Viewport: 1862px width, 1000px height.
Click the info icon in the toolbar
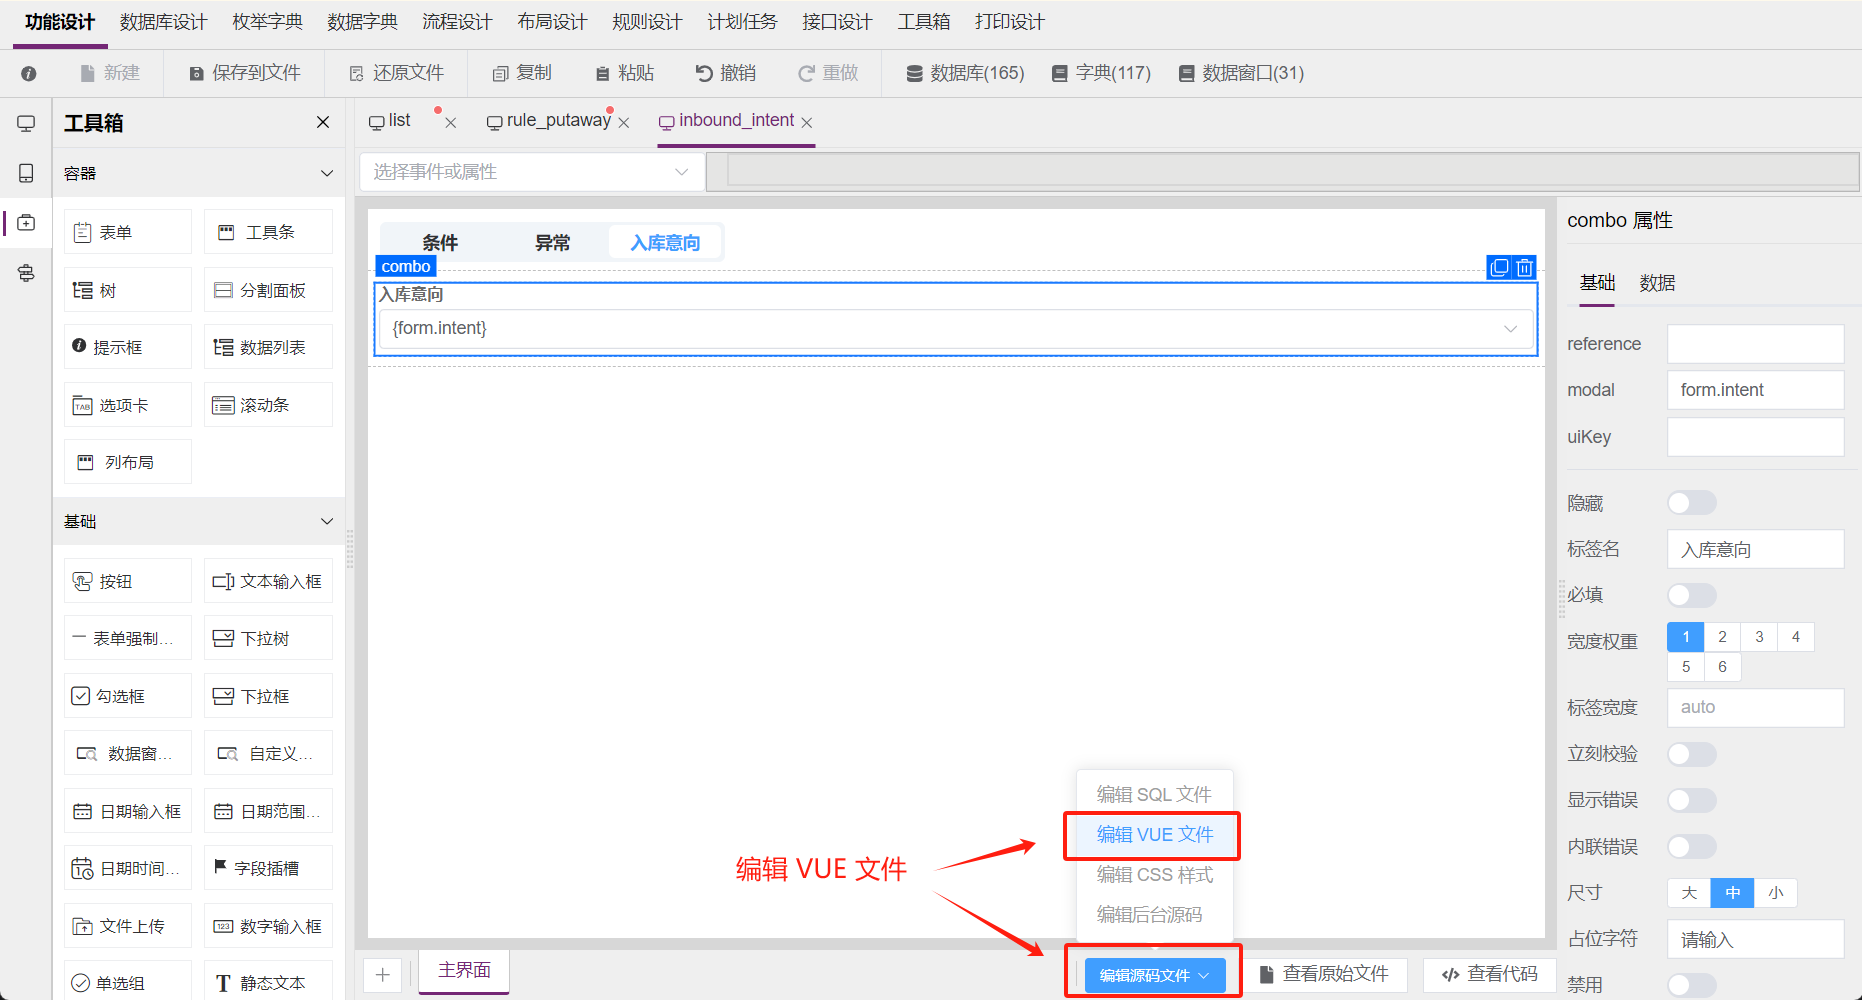29,73
